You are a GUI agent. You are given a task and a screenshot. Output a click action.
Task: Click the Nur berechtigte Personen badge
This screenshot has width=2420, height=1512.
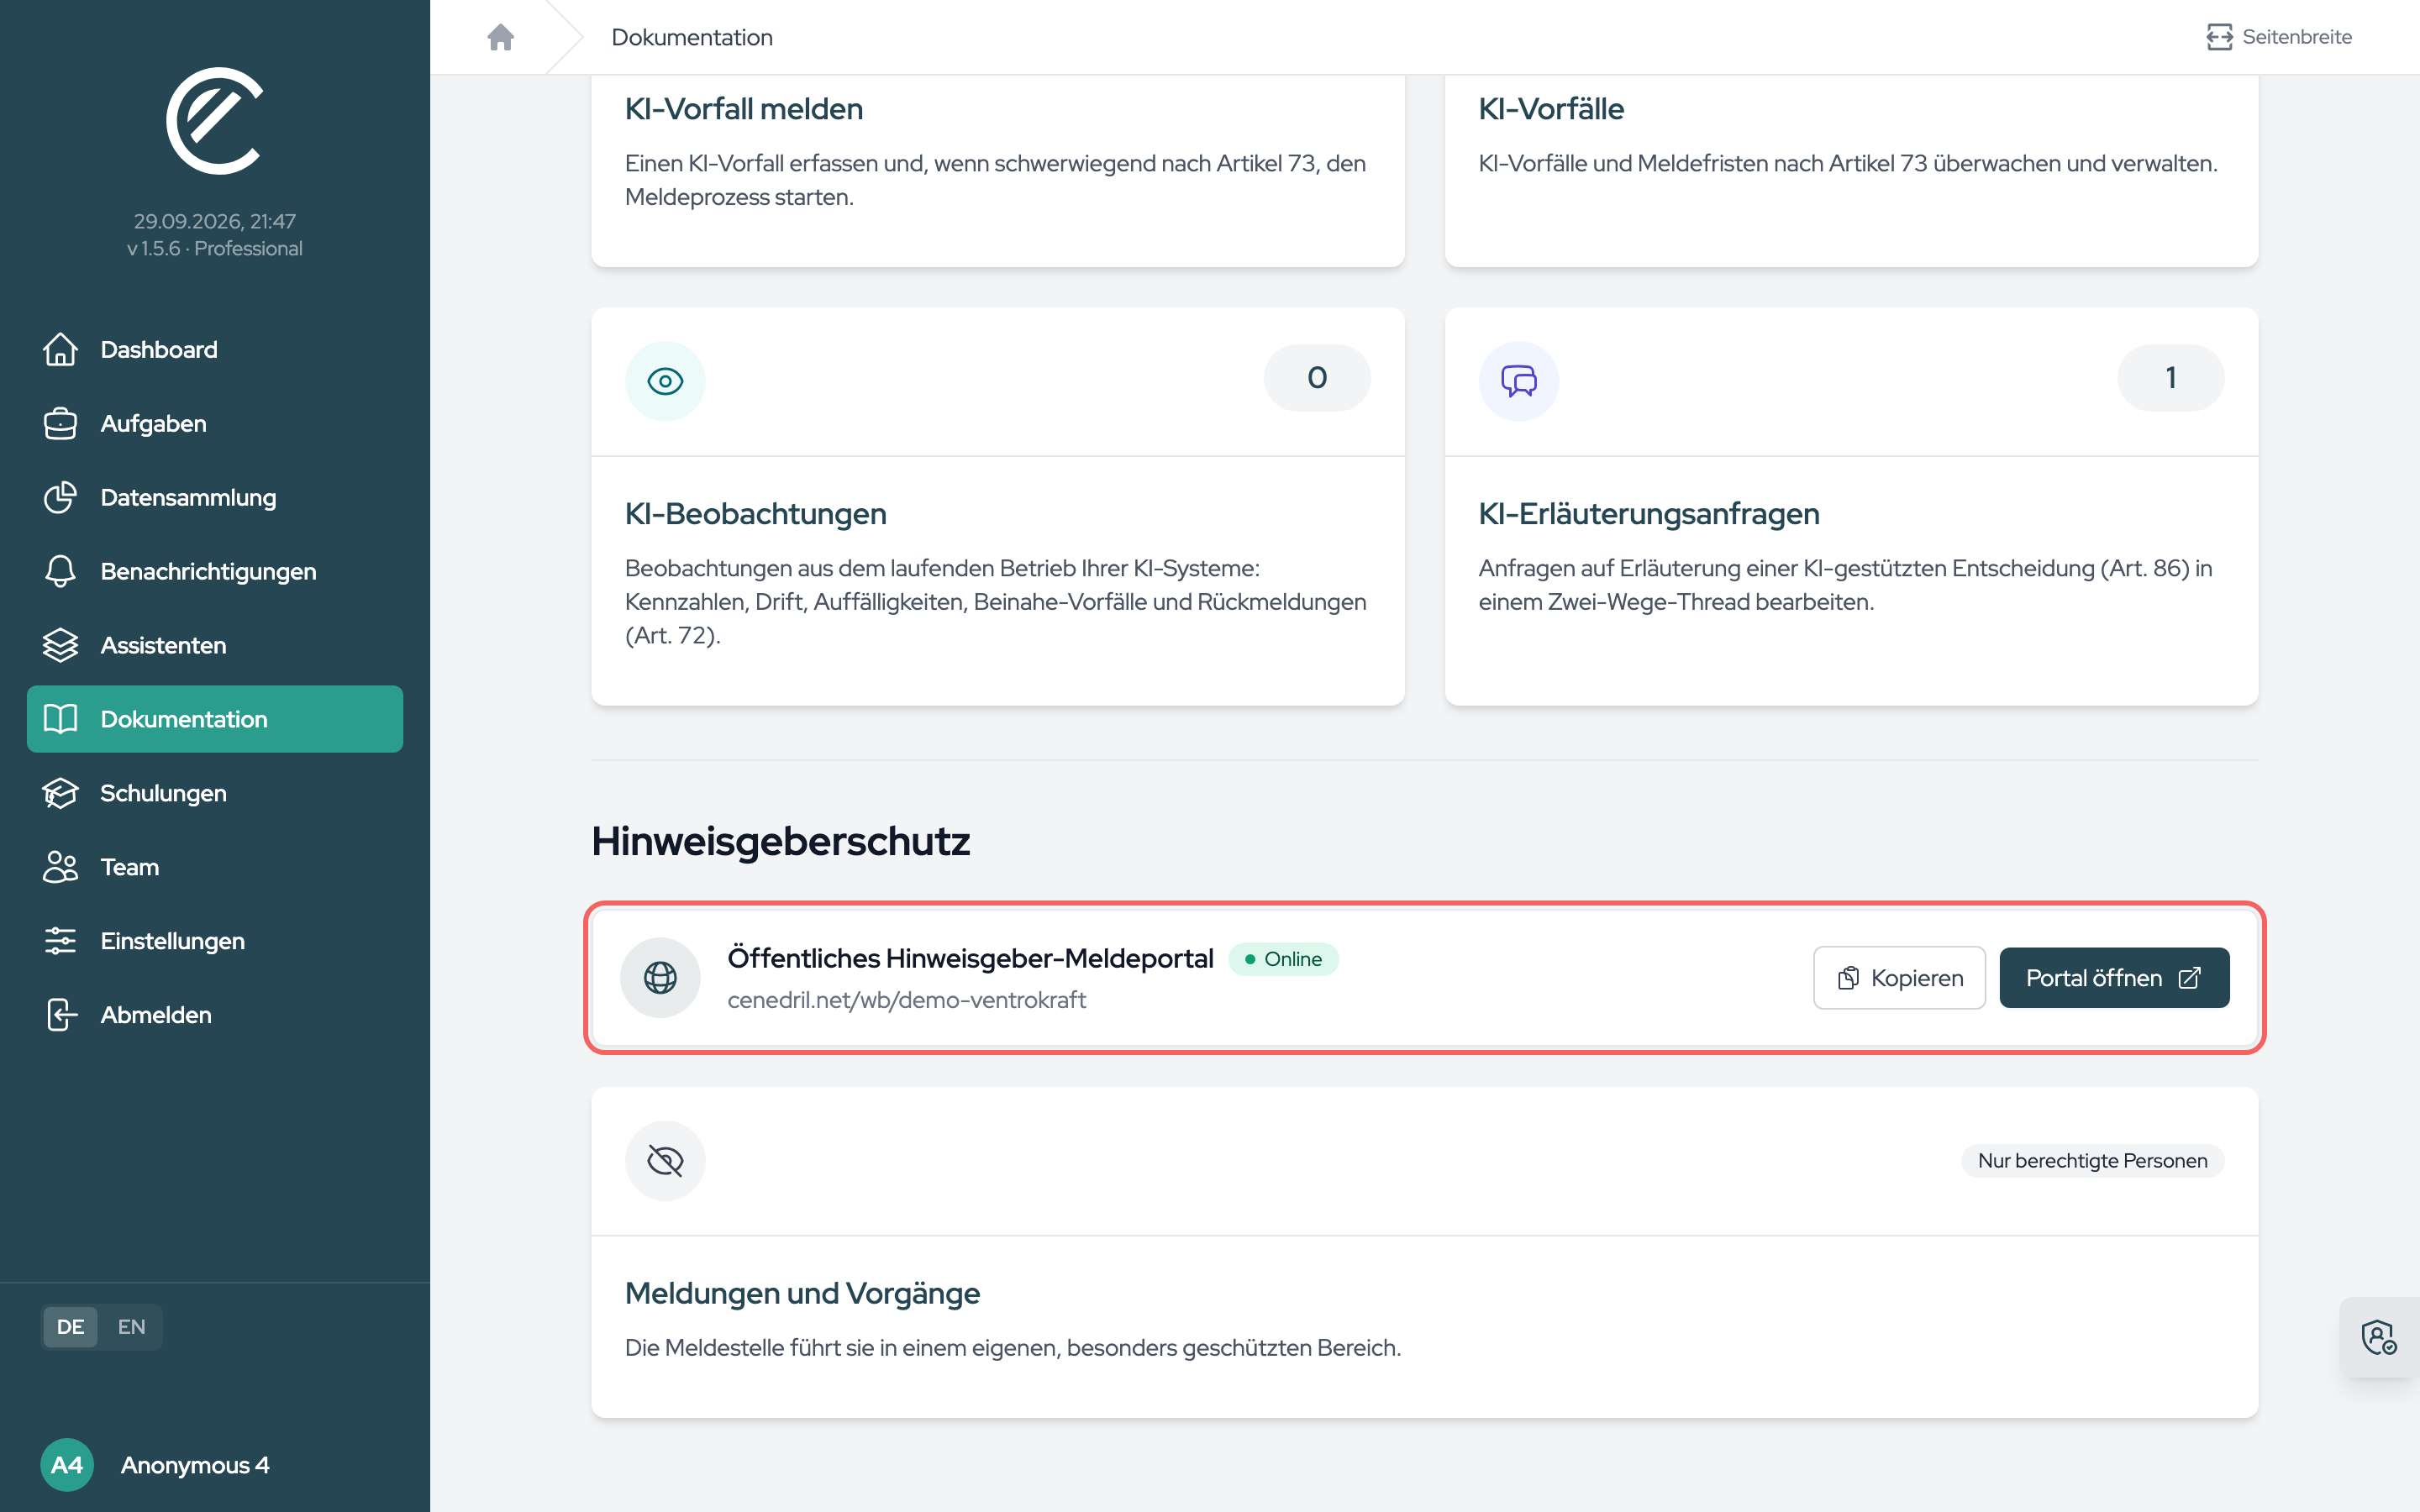(x=2092, y=1161)
